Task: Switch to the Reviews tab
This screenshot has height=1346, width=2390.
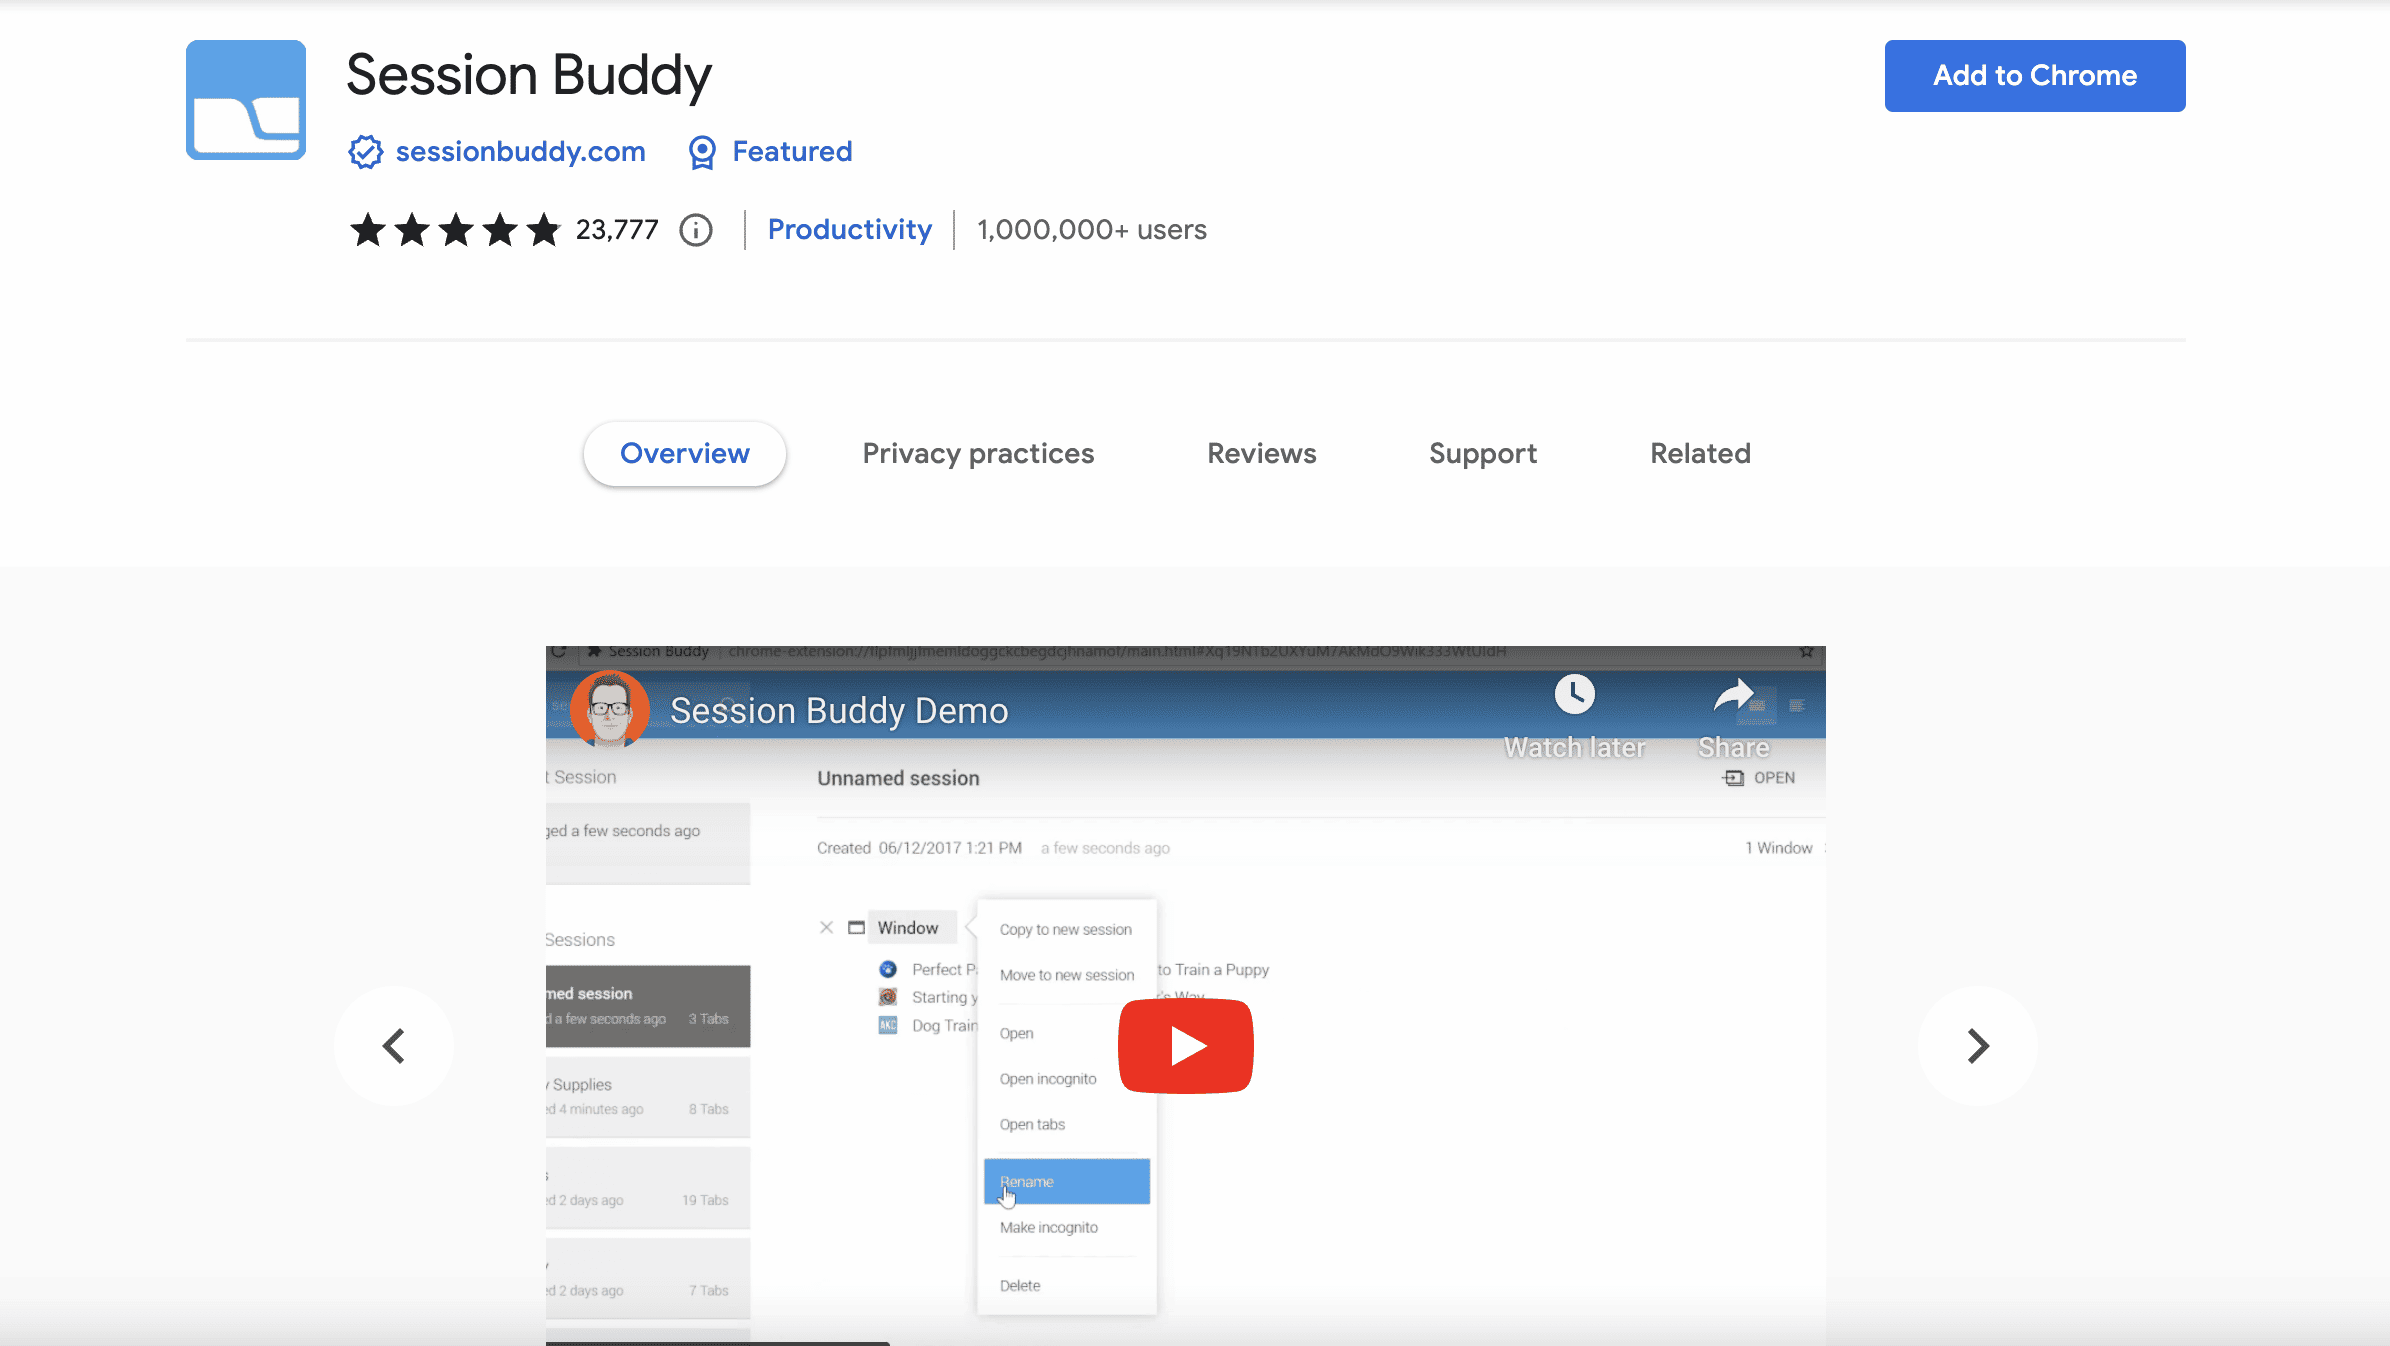Action: 1262,454
